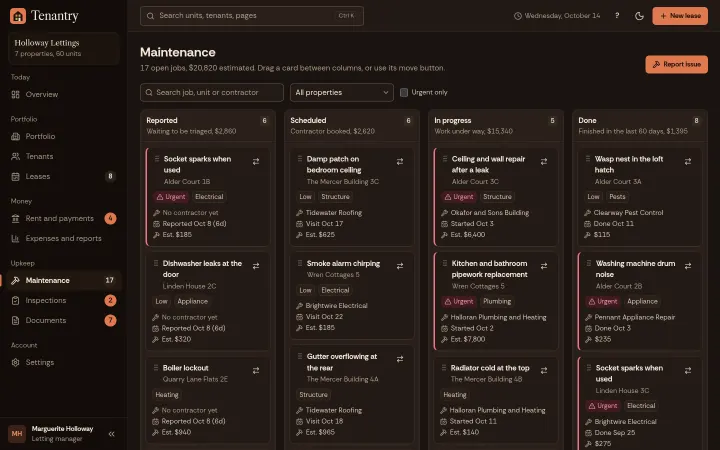Collapse the sidebar with the chevron icon

111,434
